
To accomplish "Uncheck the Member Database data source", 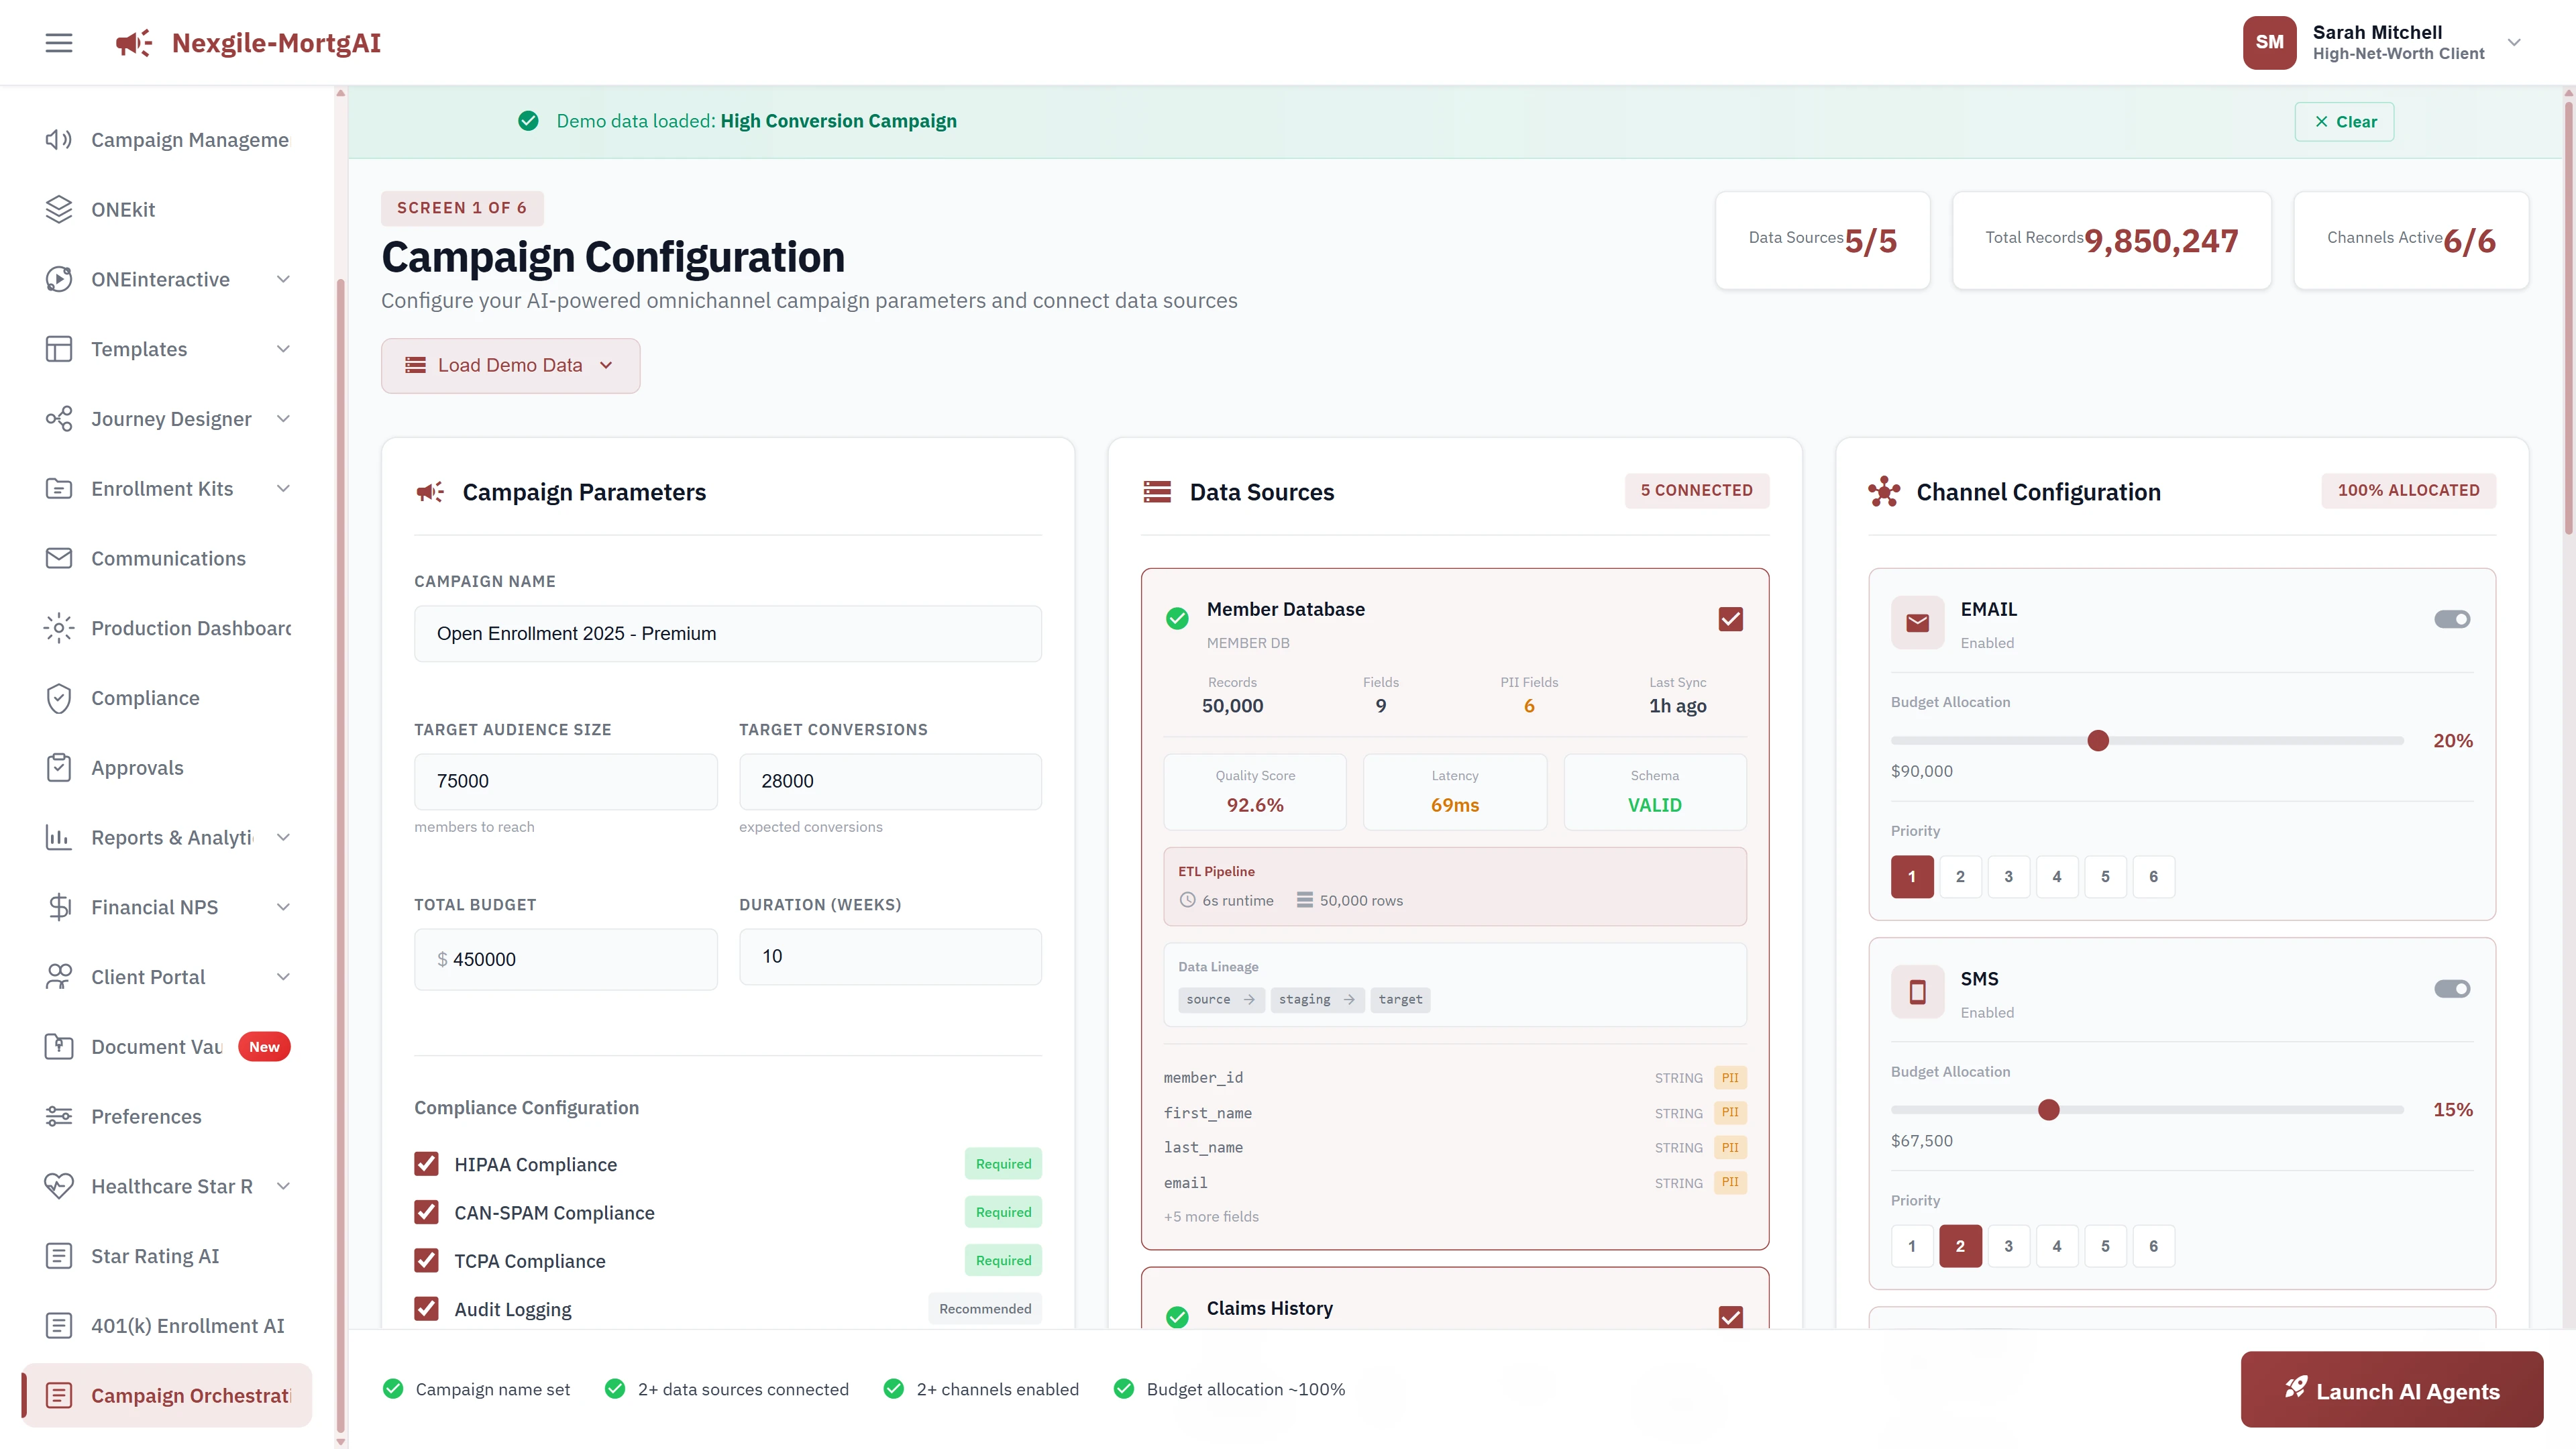I will tap(1731, 618).
